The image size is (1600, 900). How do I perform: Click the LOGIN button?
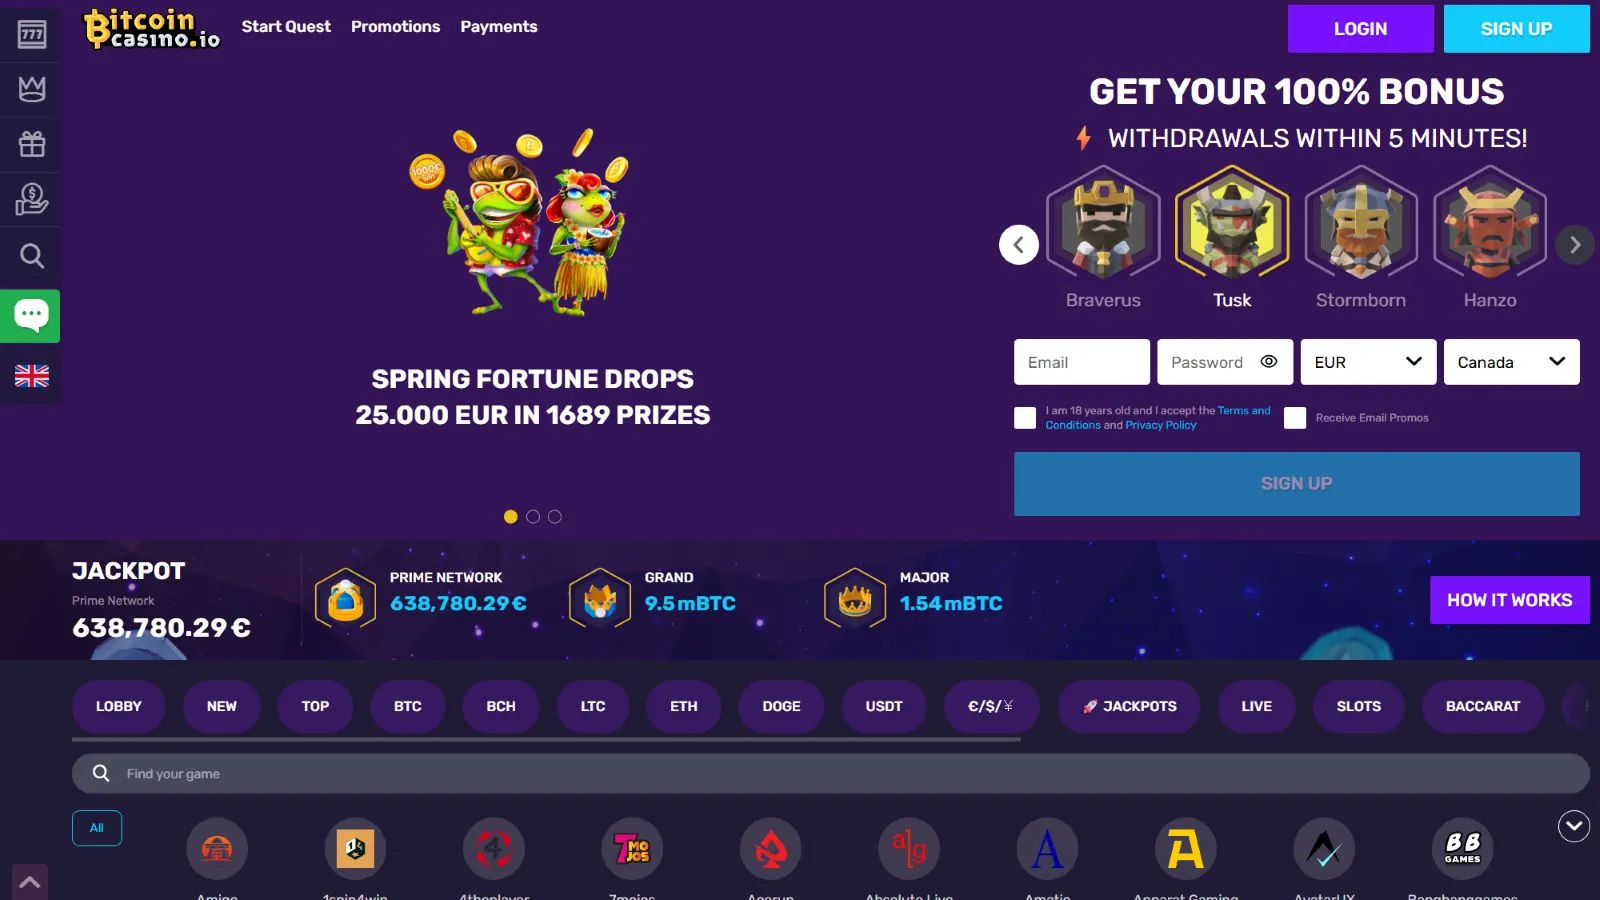pos(1360,29)
